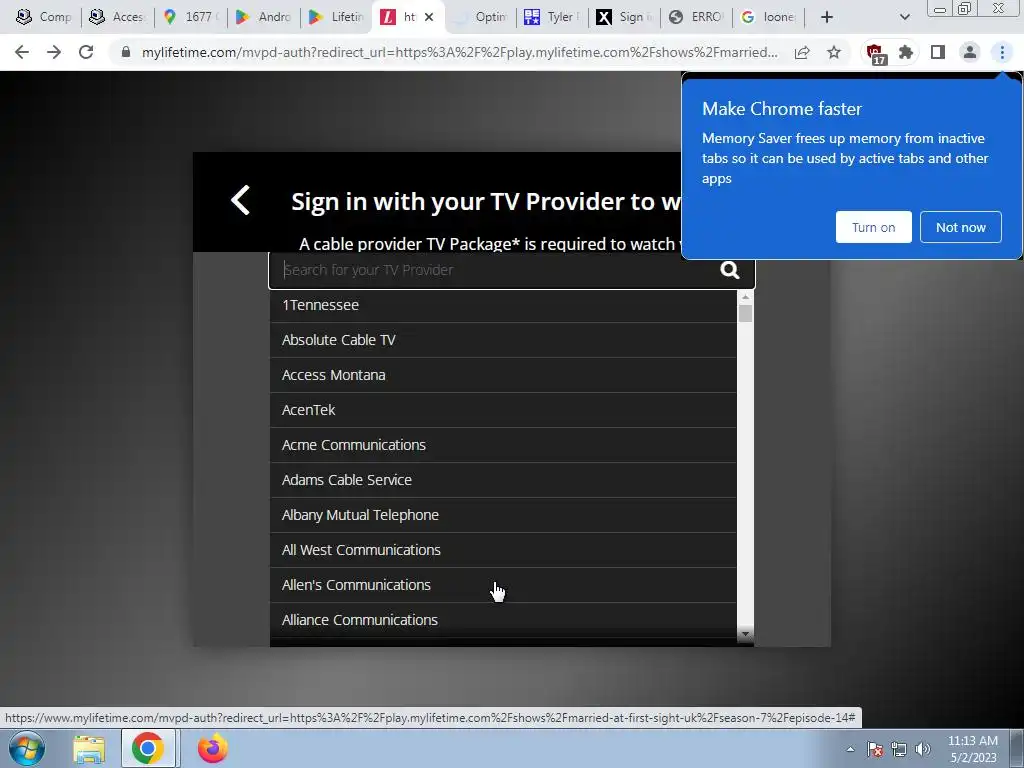Click the lock icon in address bar
Screen dimensions: 1024x768
click(x=126, y=52)
